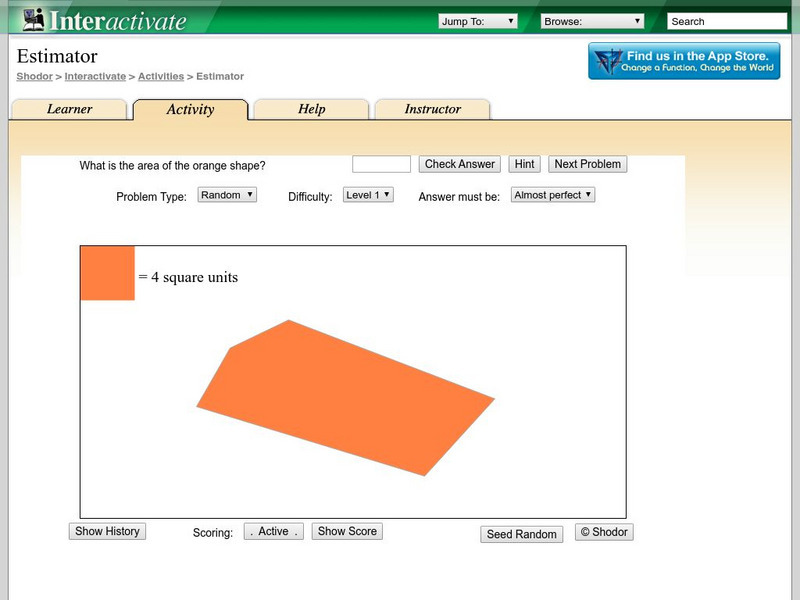
Task: Open the Activities breadcrumb link
Action: click(x=161, y=76)
